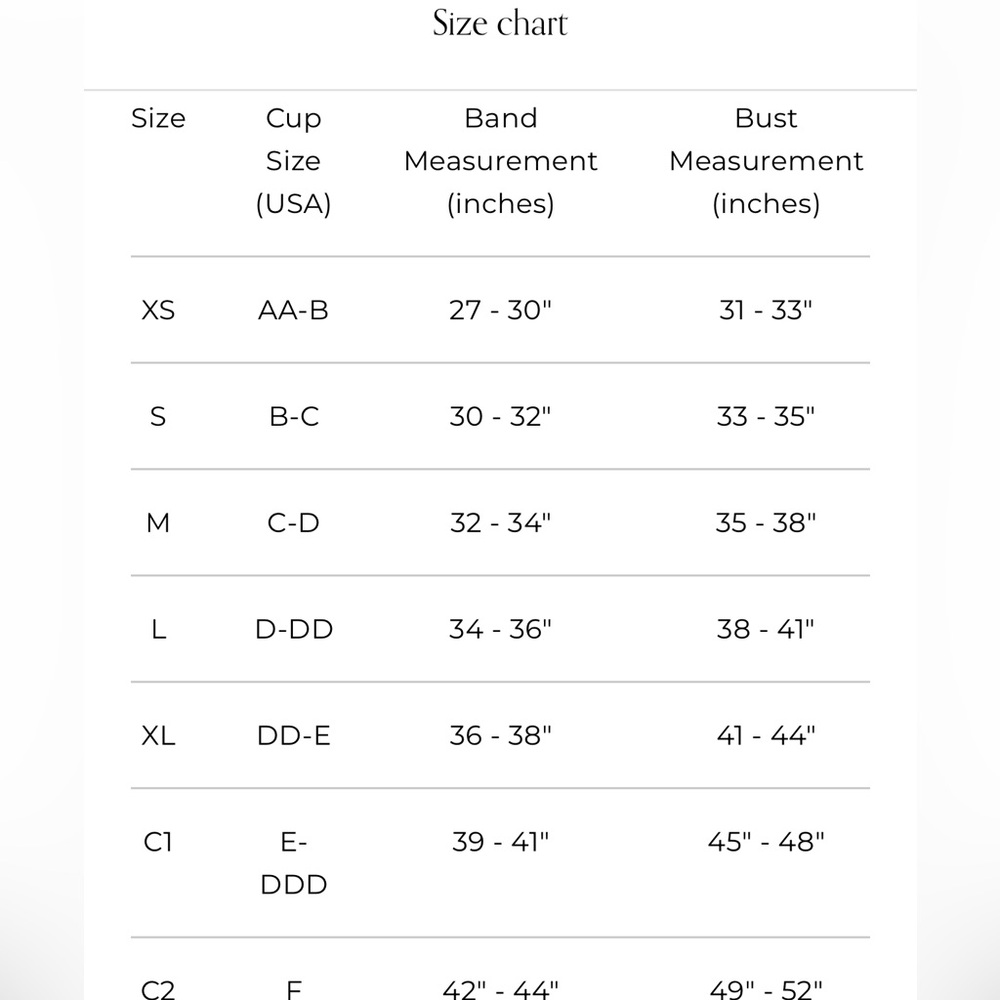Select the C2 size row label
The width and height of the screenshot is (1000, 1000).
coord(158,990)
